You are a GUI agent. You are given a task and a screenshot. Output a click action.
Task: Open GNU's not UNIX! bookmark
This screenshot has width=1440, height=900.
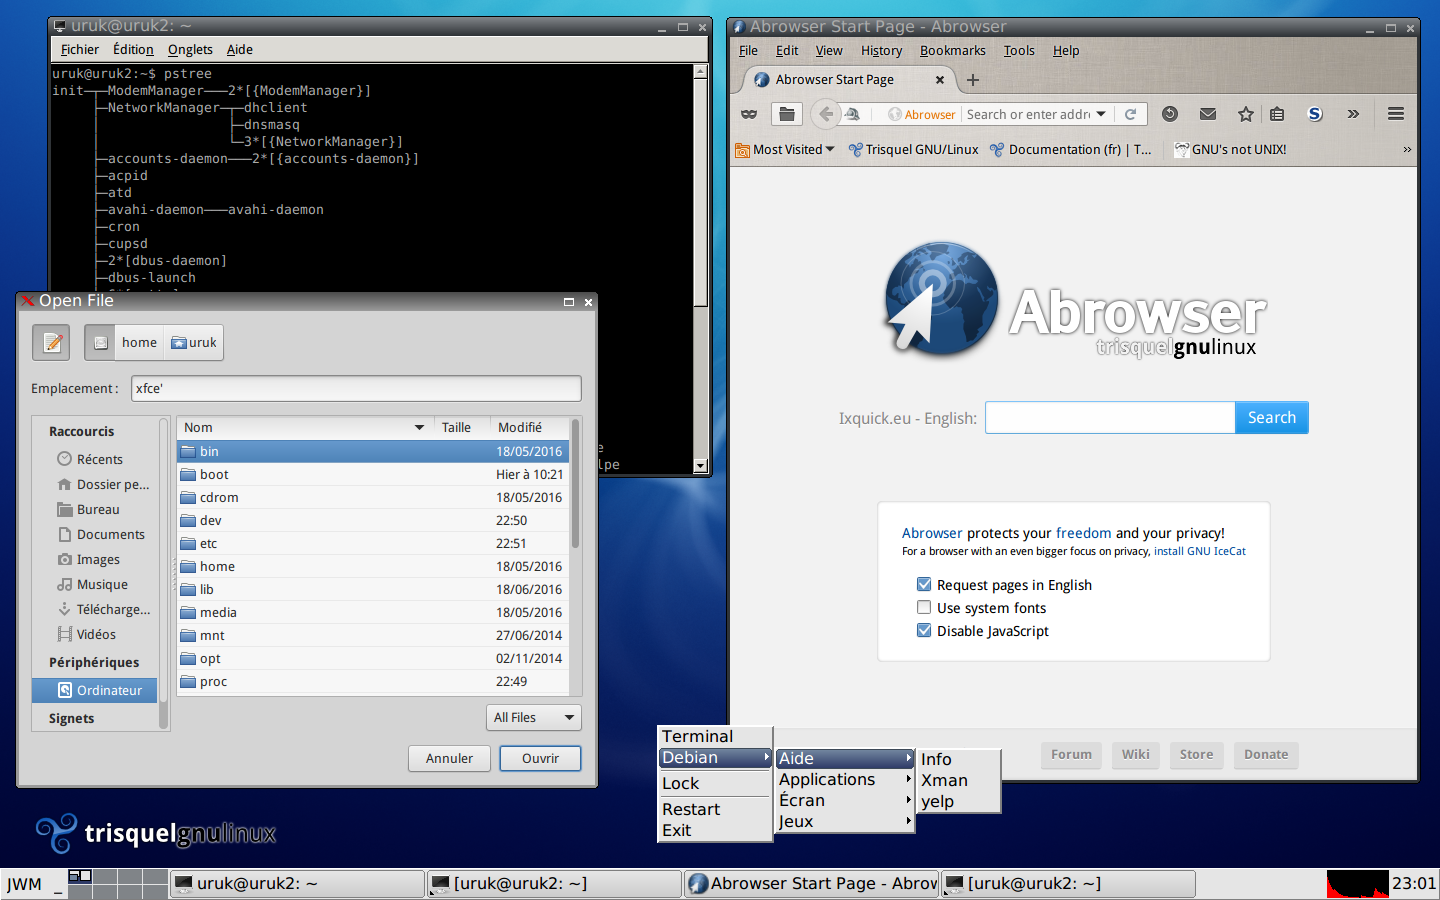coord(1230,149)
